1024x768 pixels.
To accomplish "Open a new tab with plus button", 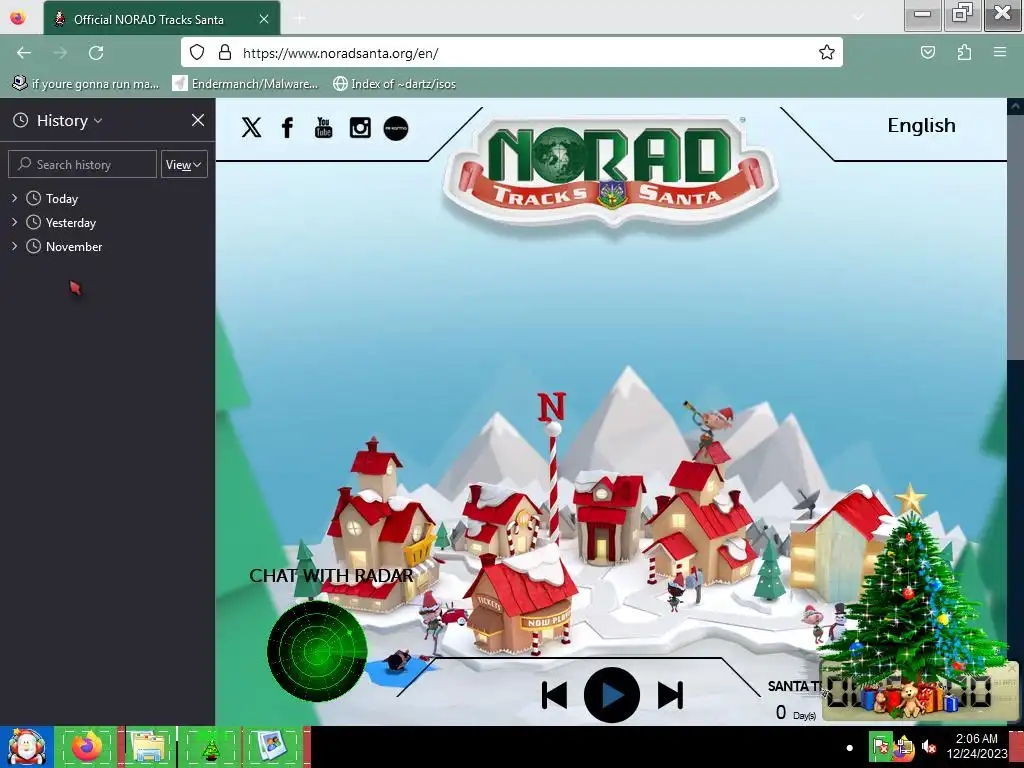I will (x=300, y=18).
